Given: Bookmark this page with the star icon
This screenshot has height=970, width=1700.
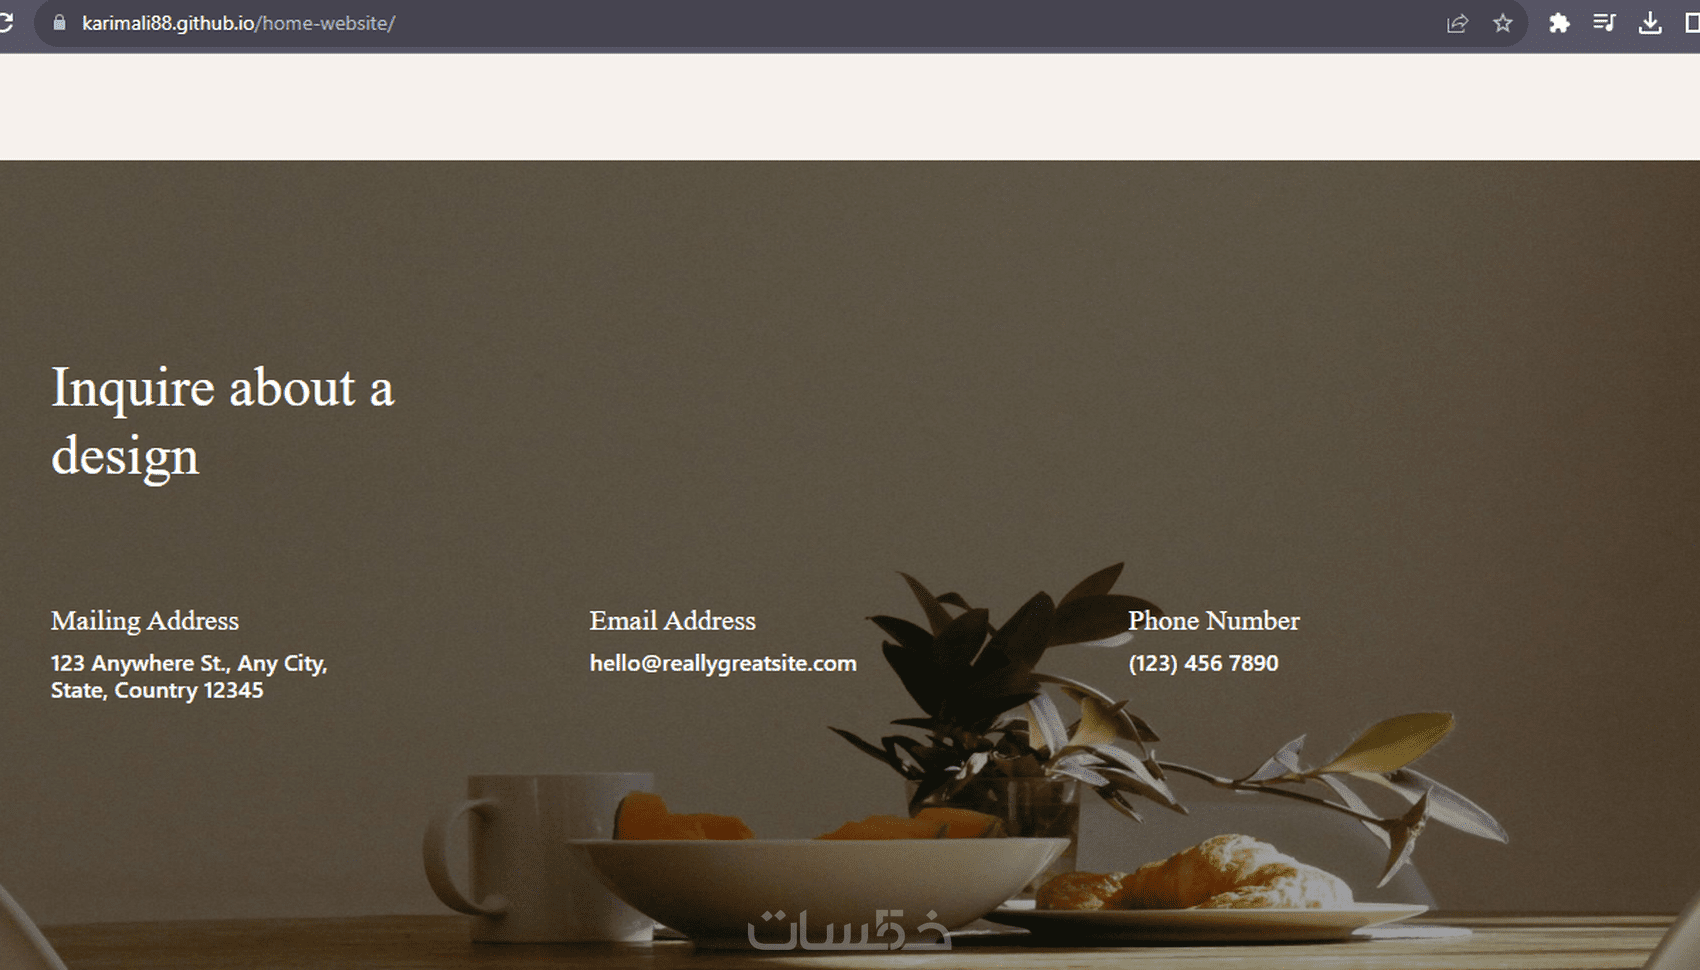Looking at the screenshot, I should 1502,23.
